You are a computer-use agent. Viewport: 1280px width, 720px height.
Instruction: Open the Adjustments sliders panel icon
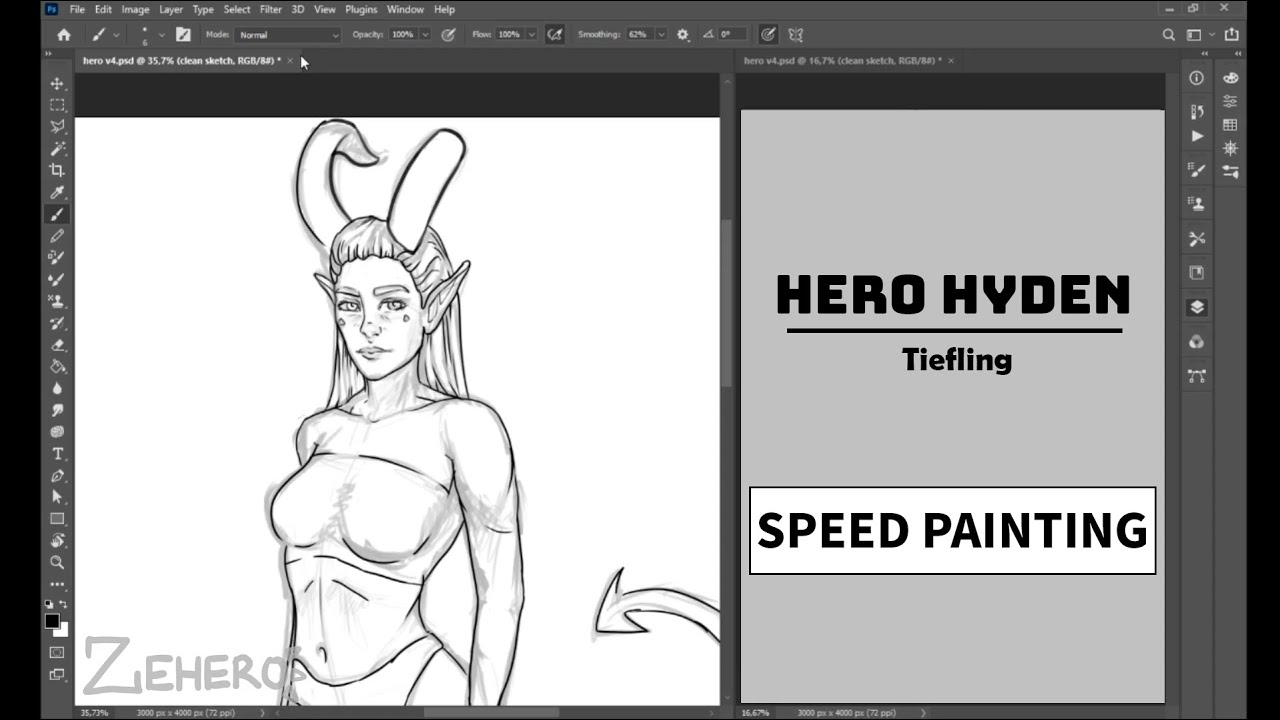1230,101
